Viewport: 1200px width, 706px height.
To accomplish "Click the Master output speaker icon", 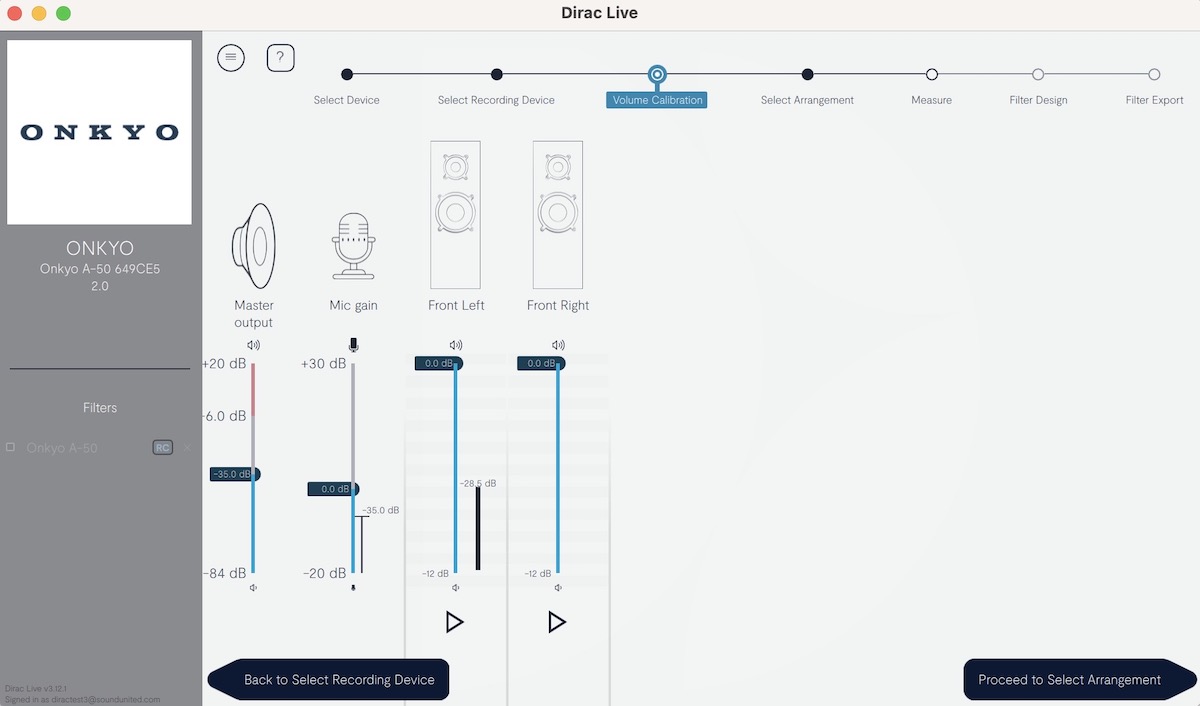I will pos(253,246).
